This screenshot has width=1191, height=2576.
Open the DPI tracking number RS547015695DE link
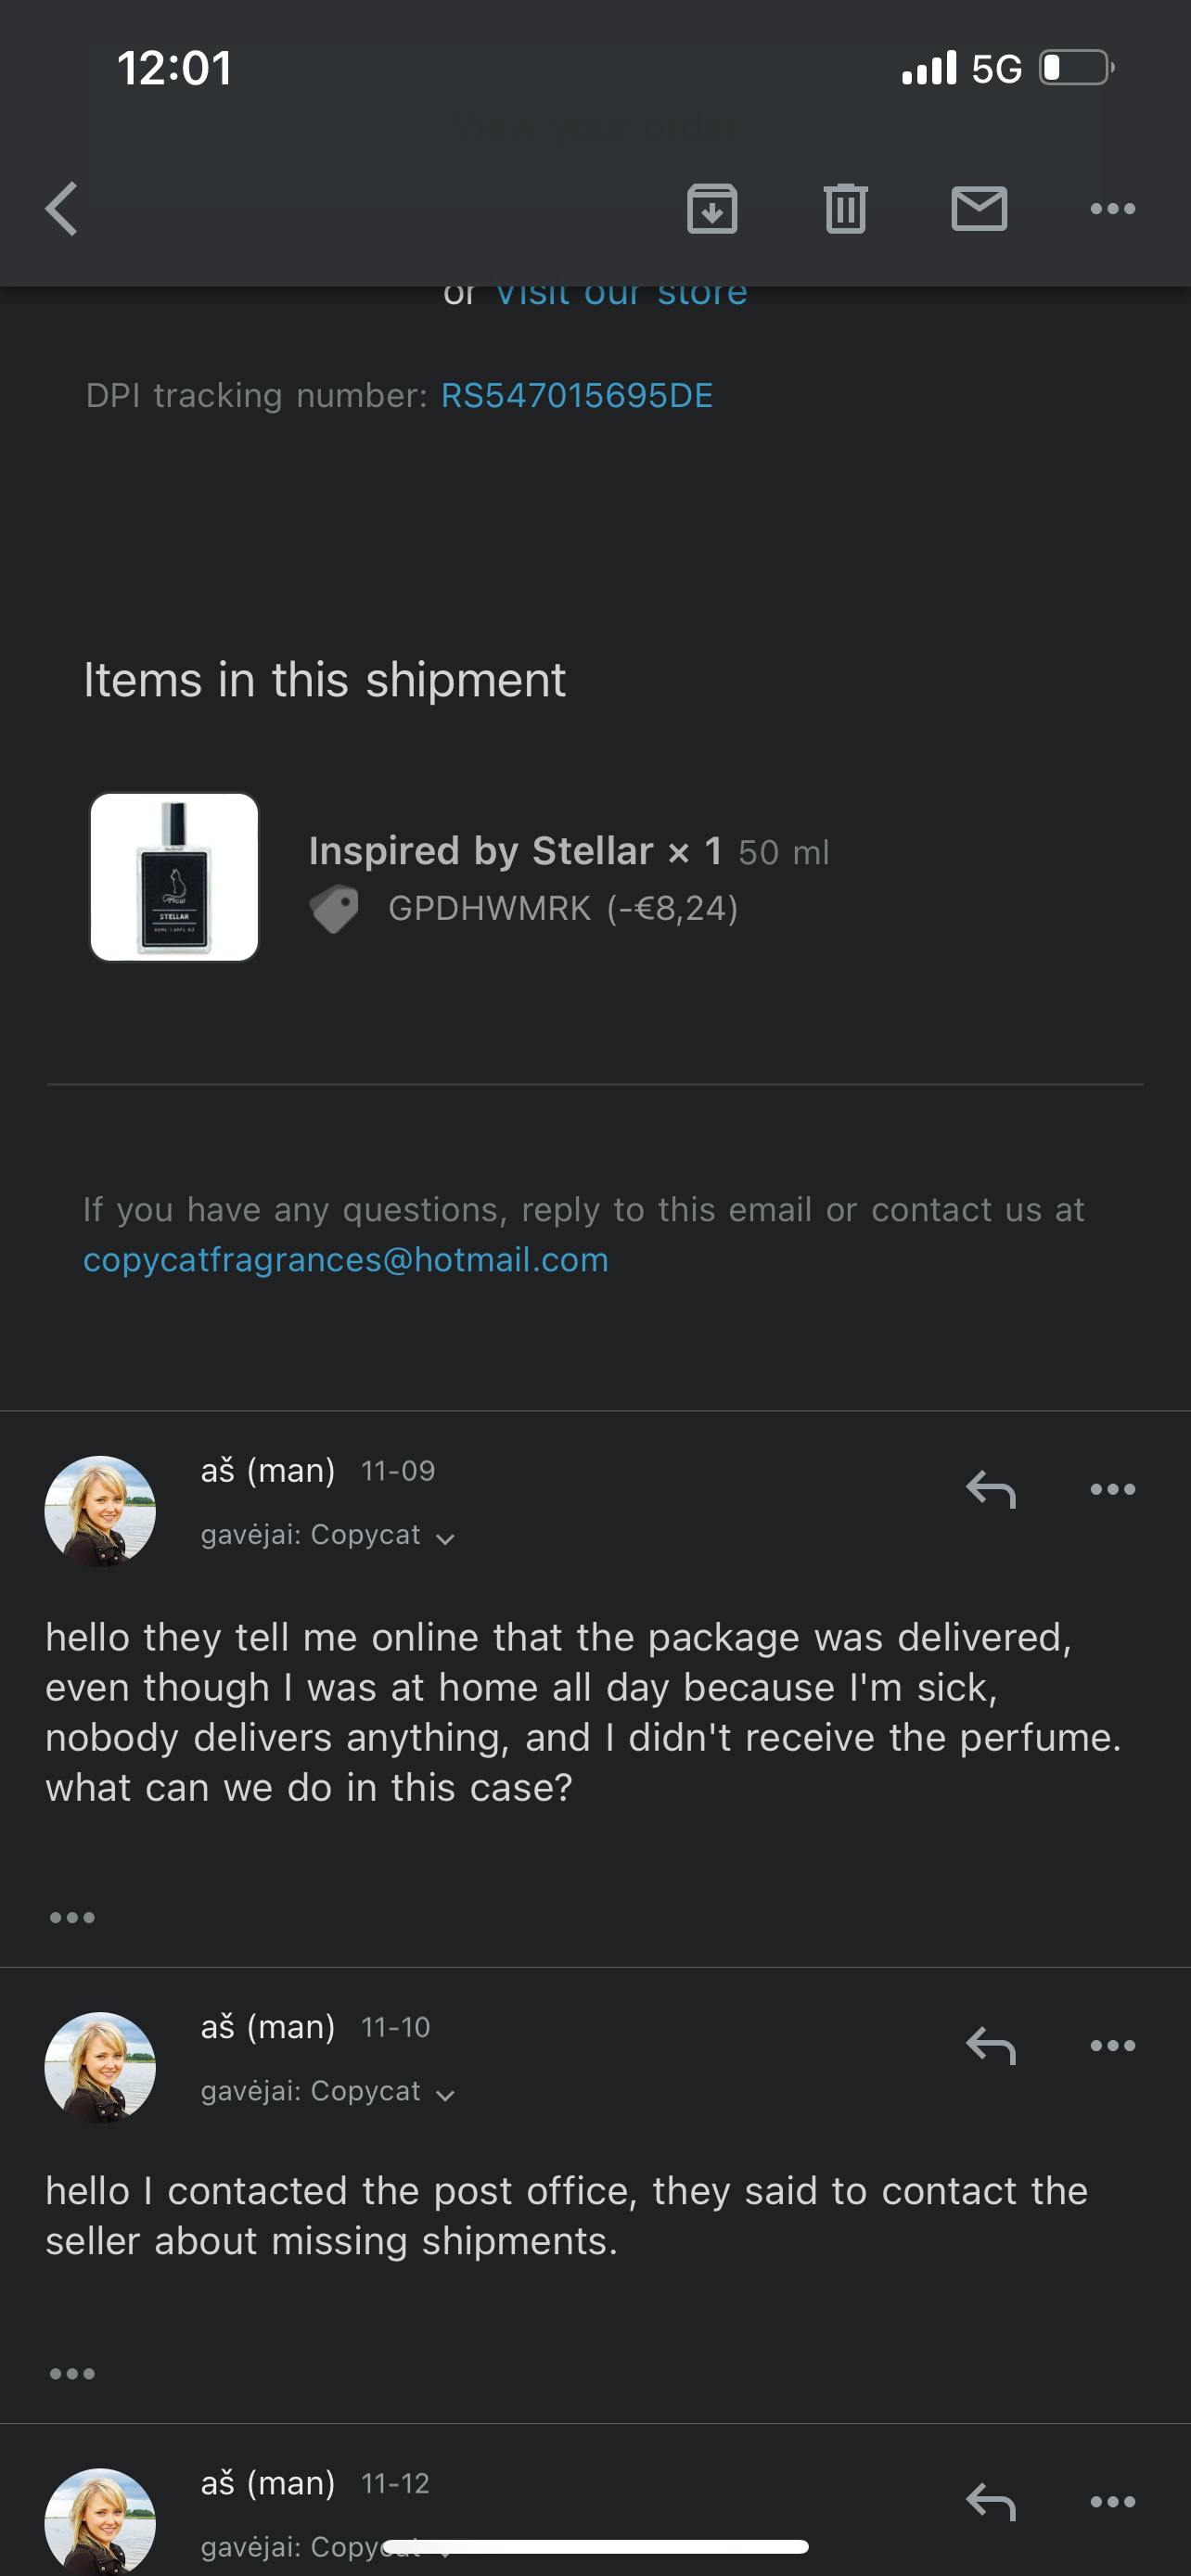coord(576,396)
